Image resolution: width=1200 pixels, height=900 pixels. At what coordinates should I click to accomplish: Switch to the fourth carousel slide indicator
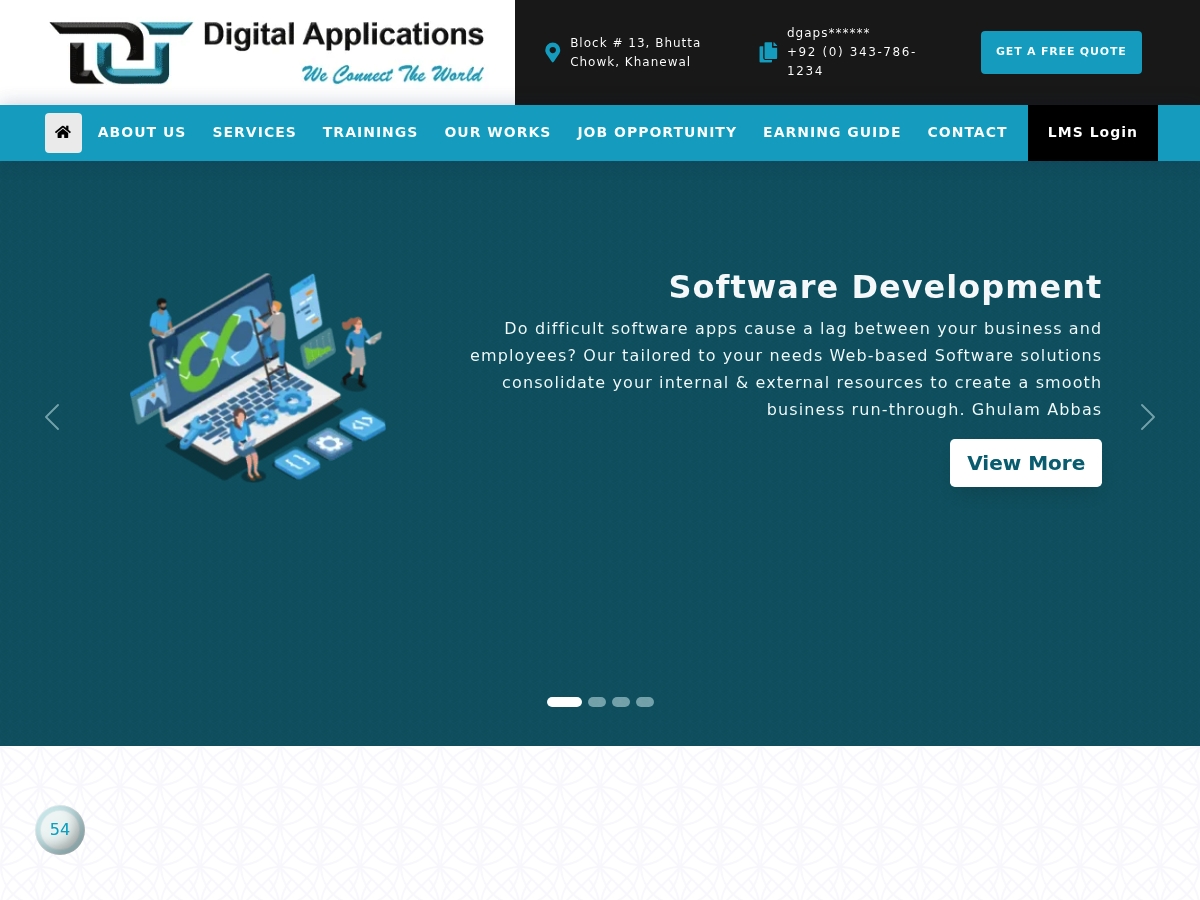(645, 702)
